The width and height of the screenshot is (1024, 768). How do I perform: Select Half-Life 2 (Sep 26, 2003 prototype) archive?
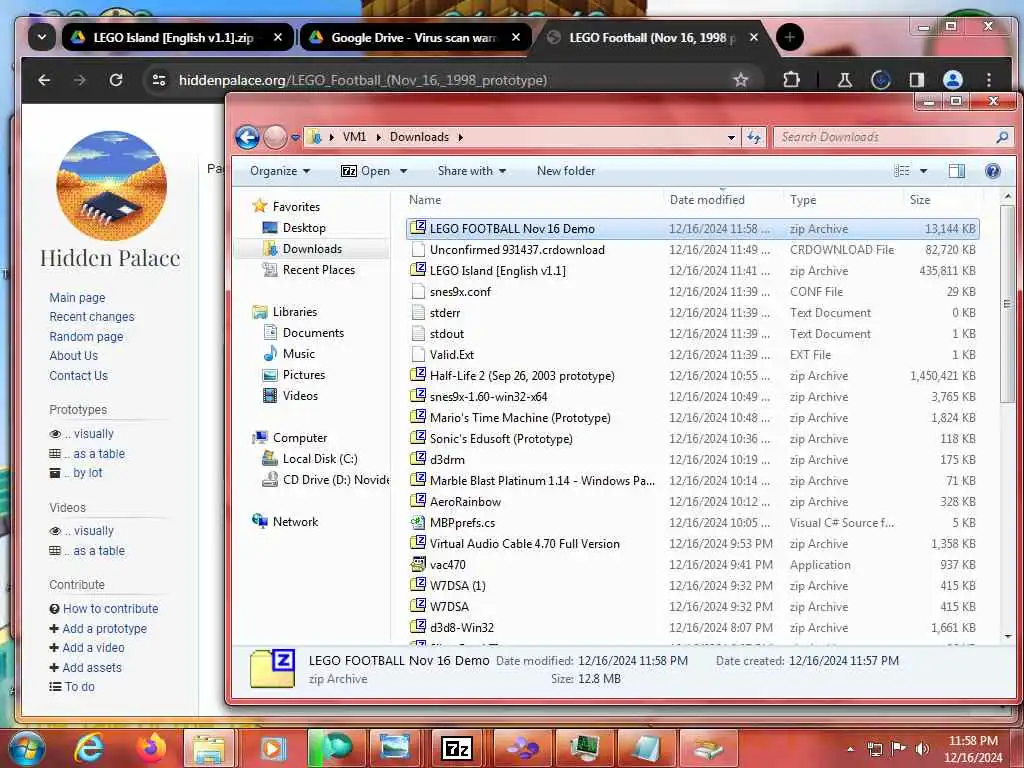(x=692, y=376)
